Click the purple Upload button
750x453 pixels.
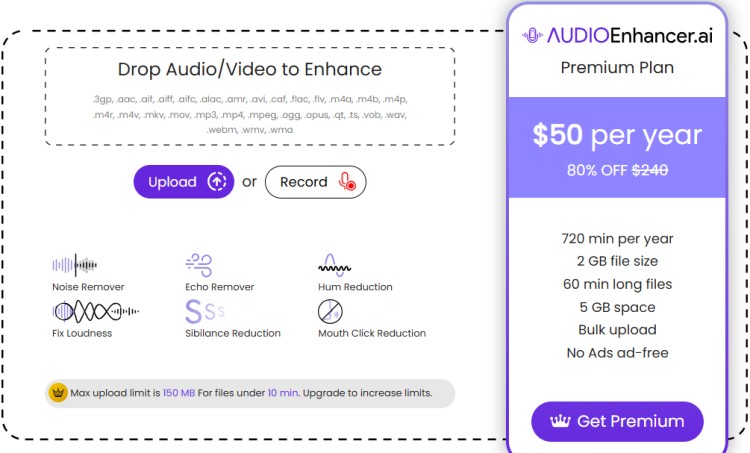point(184,182)
